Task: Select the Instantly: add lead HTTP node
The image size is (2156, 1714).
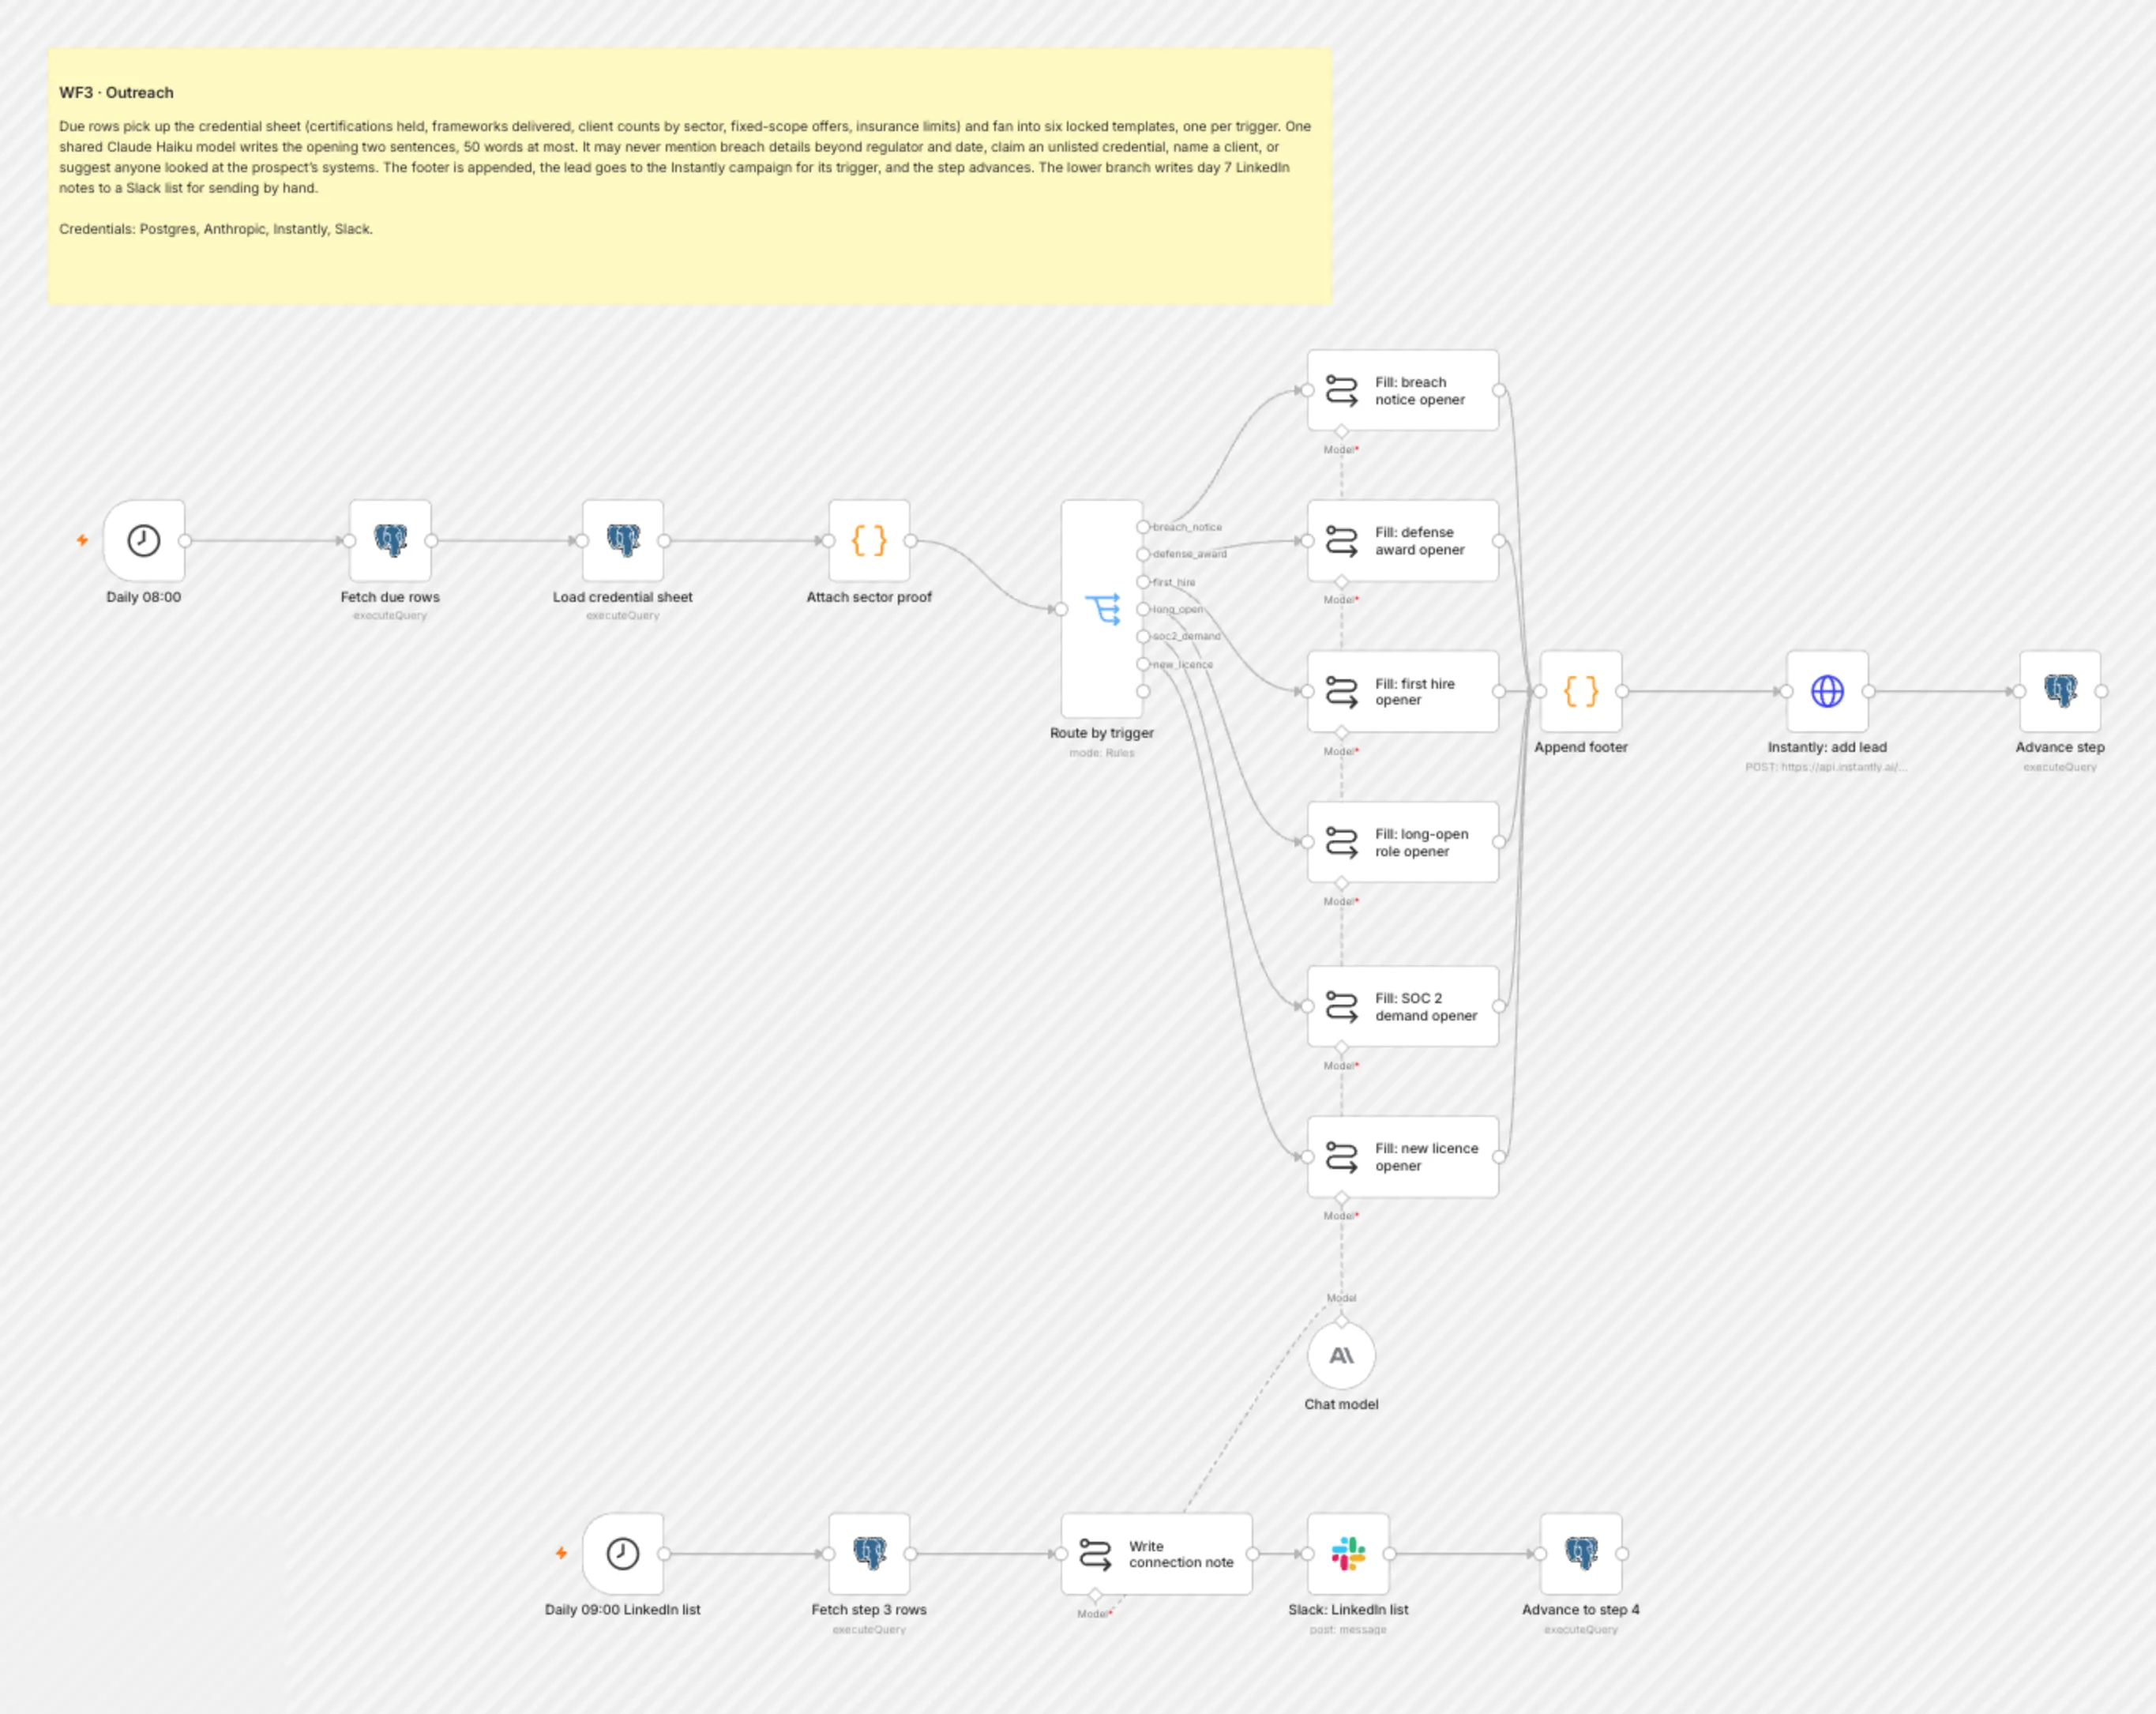Action: [1827, 691]
